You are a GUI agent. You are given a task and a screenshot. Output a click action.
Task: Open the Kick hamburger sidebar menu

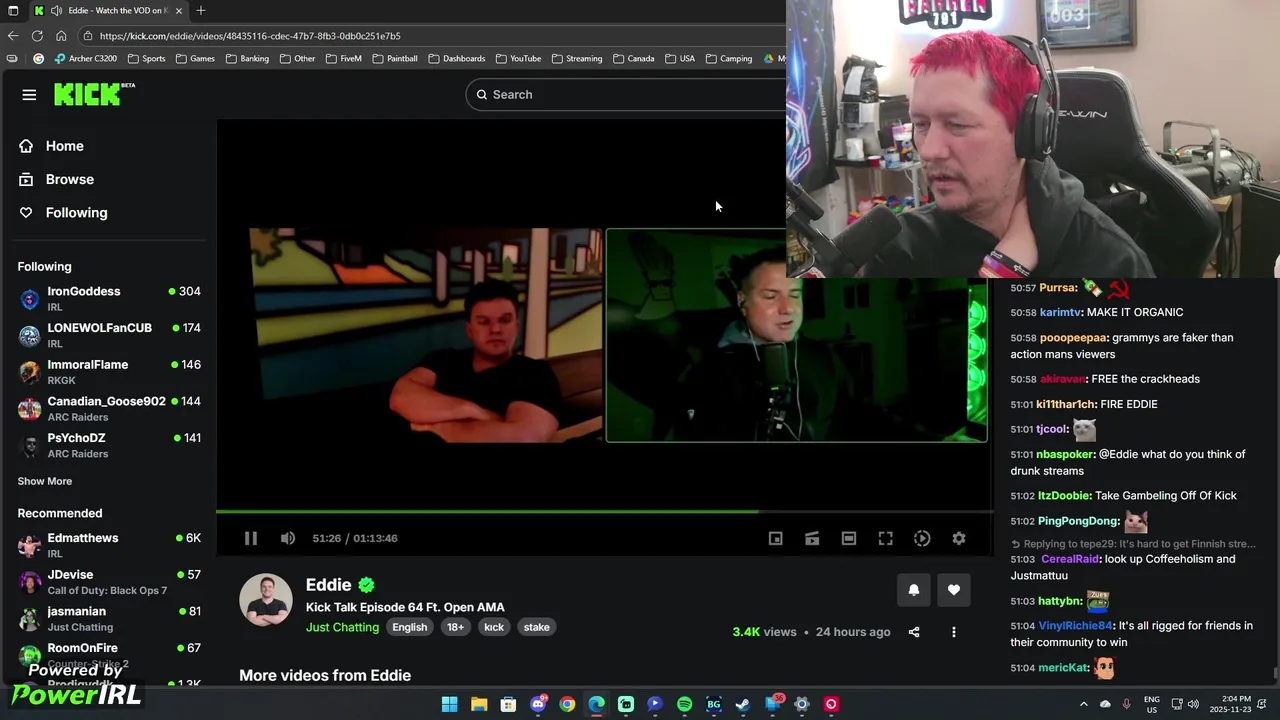pos(29,94)
